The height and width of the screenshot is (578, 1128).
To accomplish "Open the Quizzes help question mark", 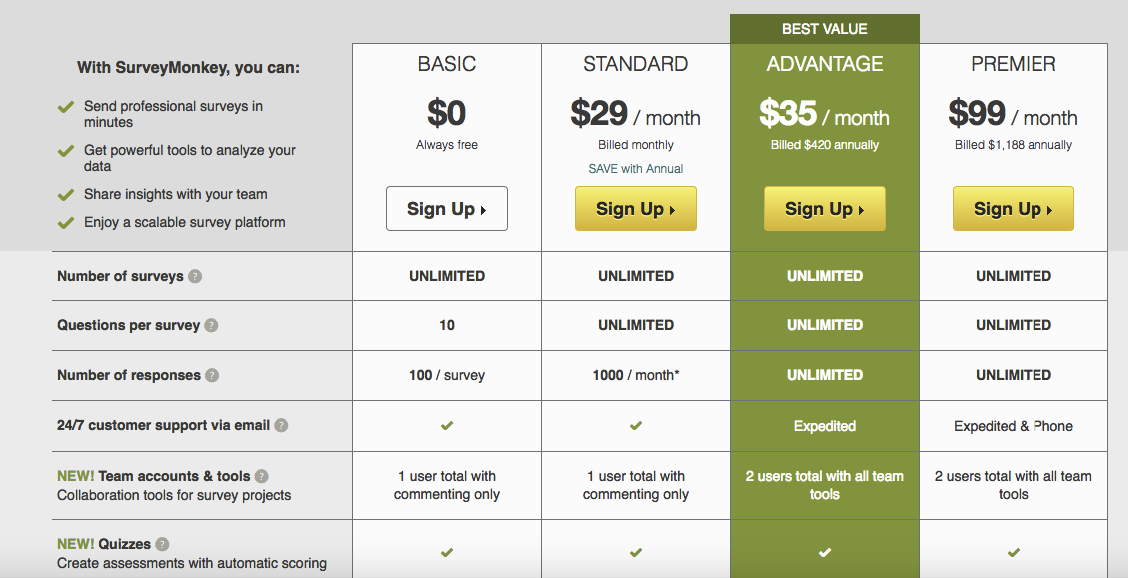I will point(163,544).
